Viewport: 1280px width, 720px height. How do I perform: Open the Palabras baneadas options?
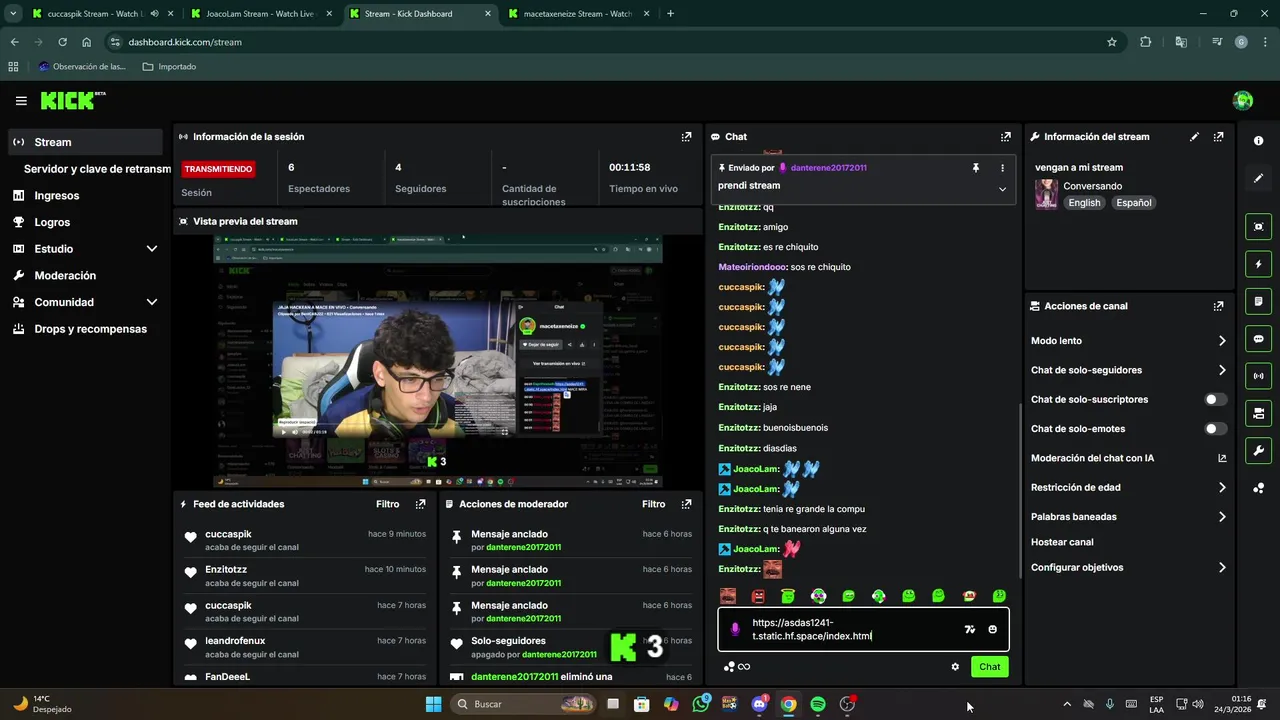[1128, 517]
